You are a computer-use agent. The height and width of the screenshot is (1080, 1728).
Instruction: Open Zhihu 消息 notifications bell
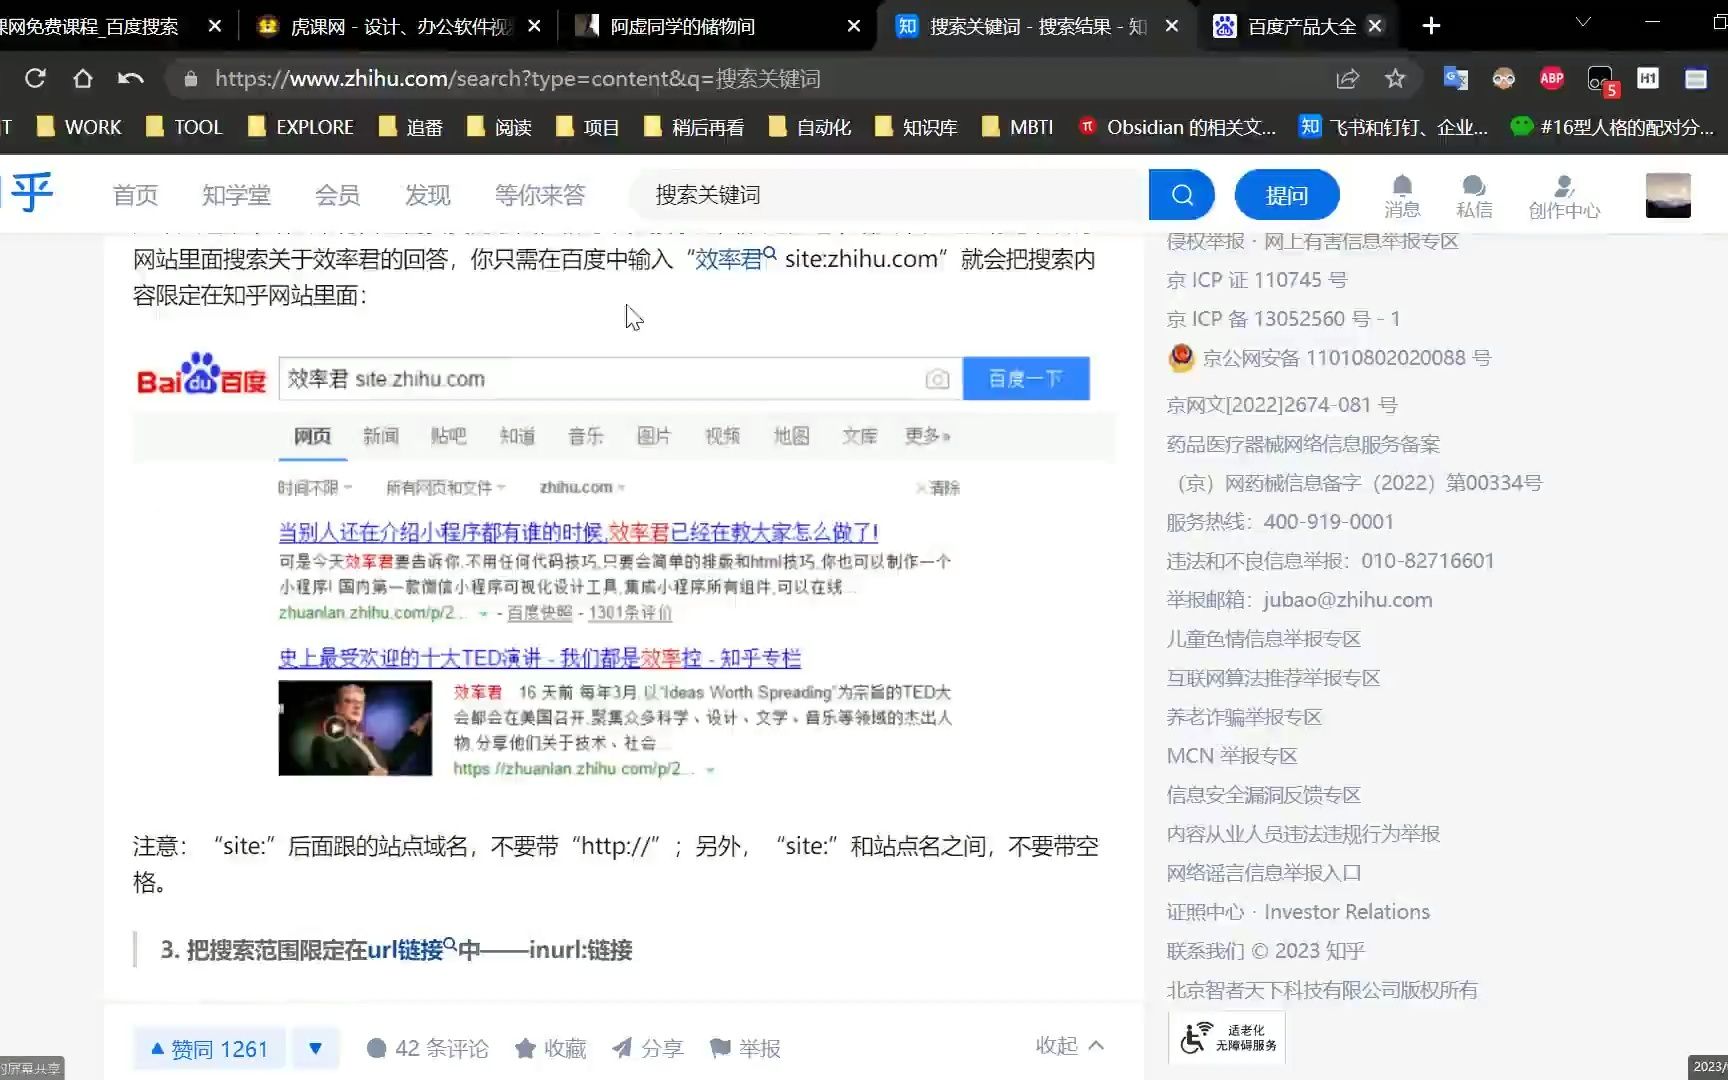[1402, 196]
